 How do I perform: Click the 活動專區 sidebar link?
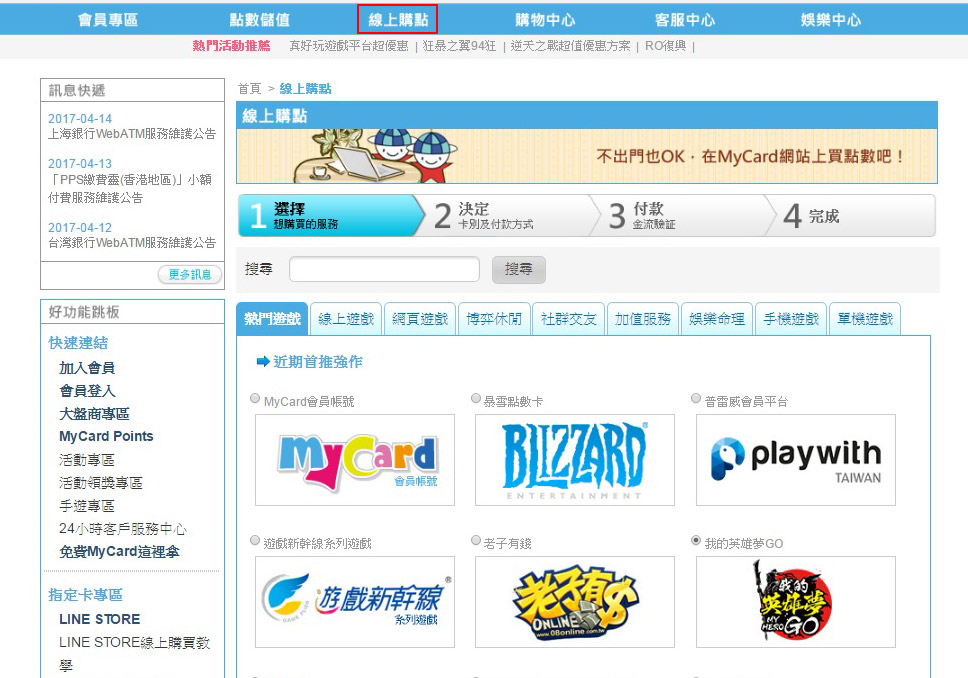[x=87, y=459]
